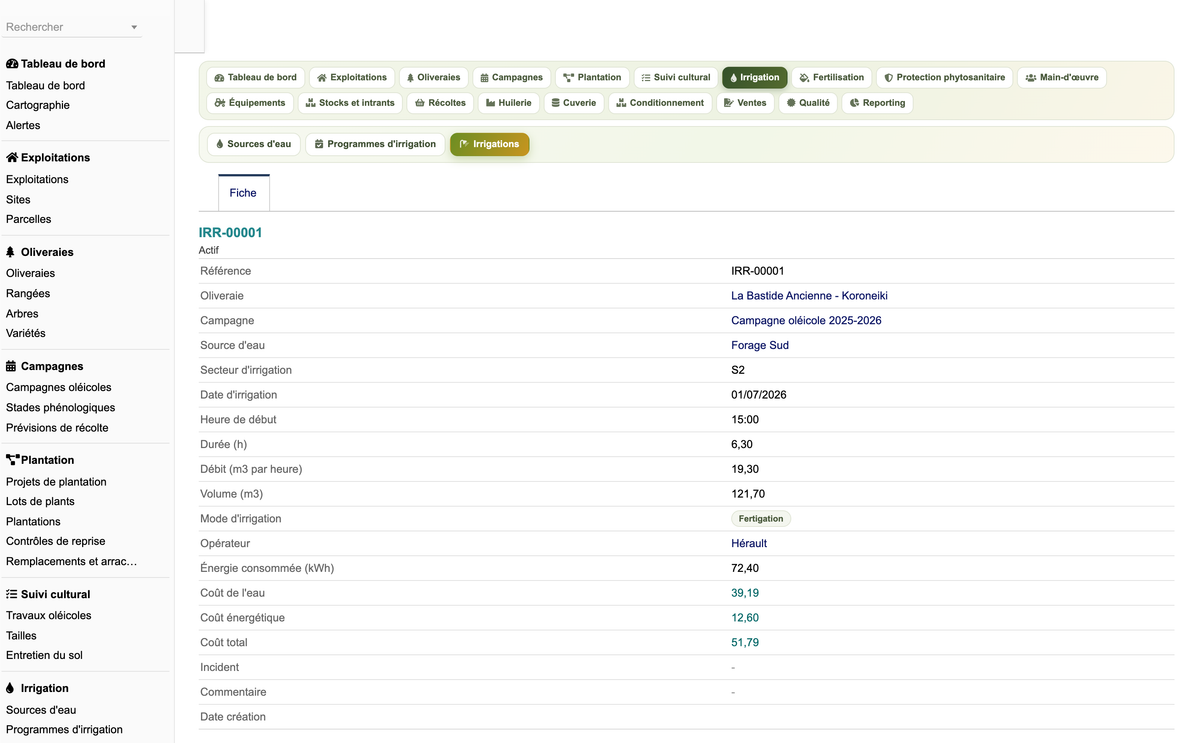Open Protection phytosanitaire navigation button

[x=945, y=77]
